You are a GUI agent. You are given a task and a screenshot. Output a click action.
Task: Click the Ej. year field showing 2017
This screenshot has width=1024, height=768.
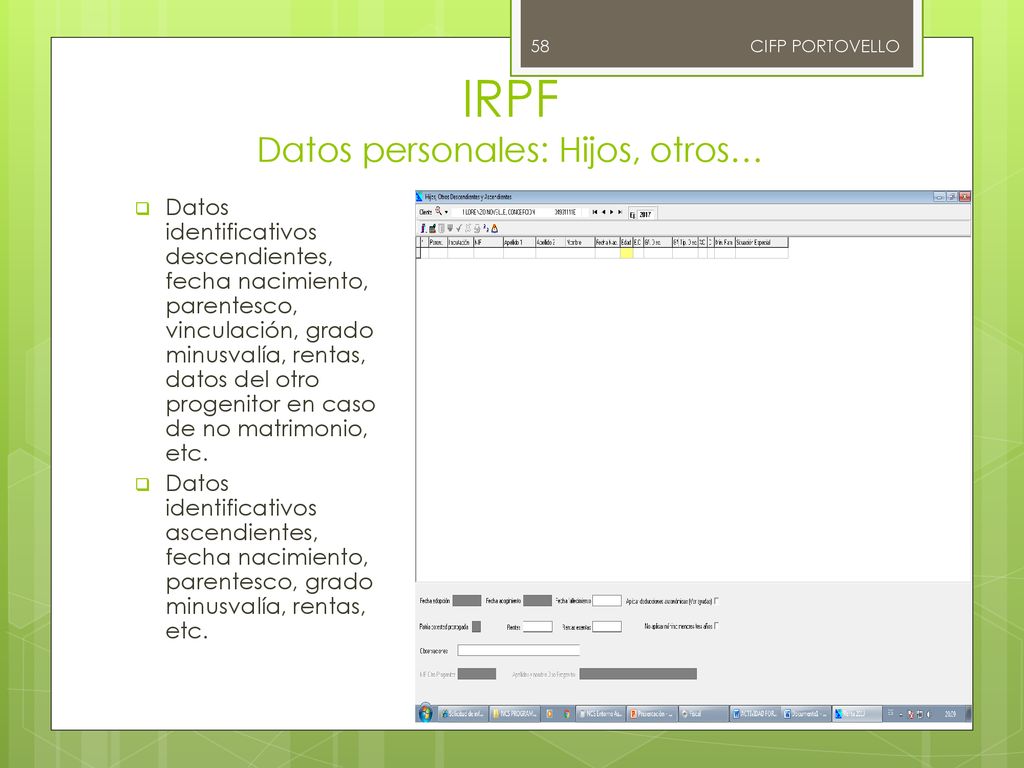tap(645, 214)
